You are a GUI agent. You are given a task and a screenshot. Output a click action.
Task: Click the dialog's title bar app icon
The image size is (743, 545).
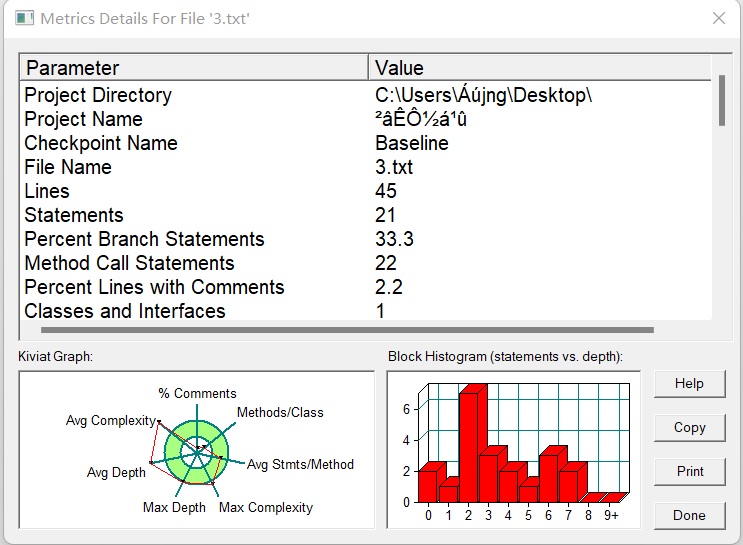click(25, 18)
